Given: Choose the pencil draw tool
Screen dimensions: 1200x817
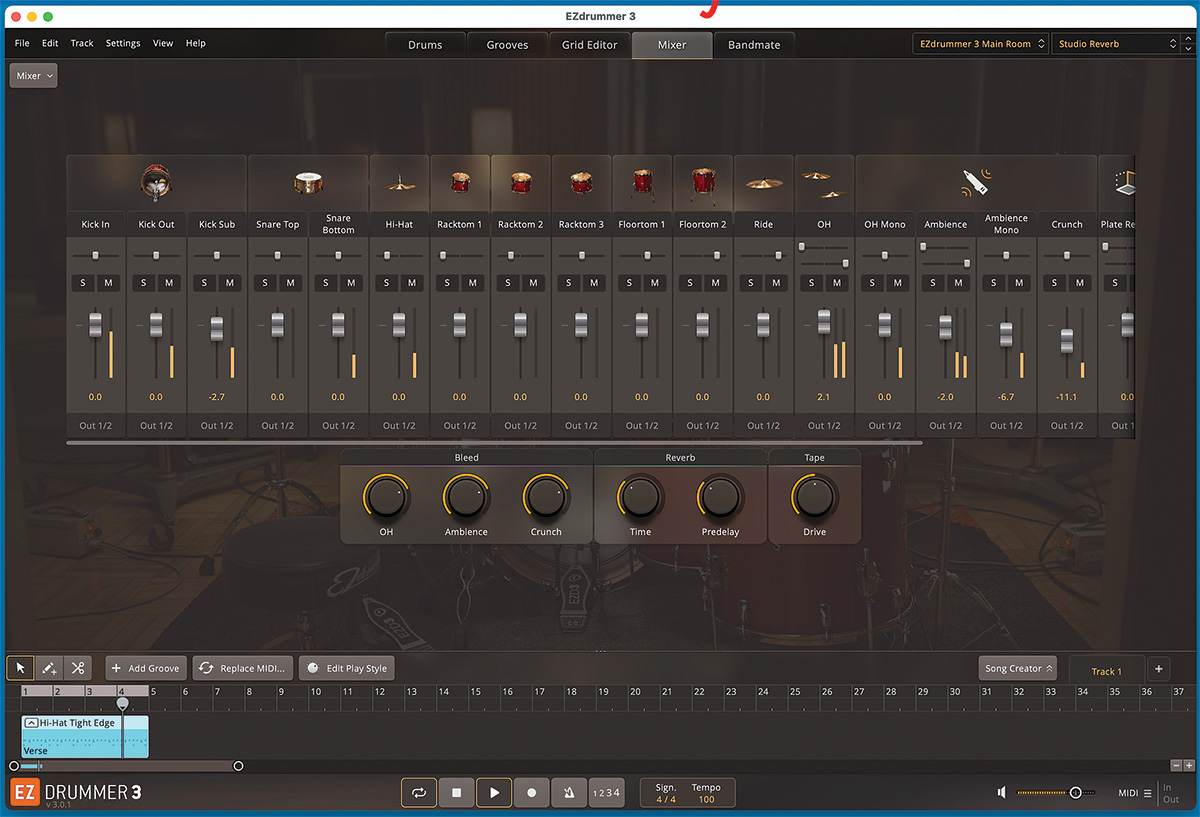Looking at the screenshot, I should pos(48,667).
